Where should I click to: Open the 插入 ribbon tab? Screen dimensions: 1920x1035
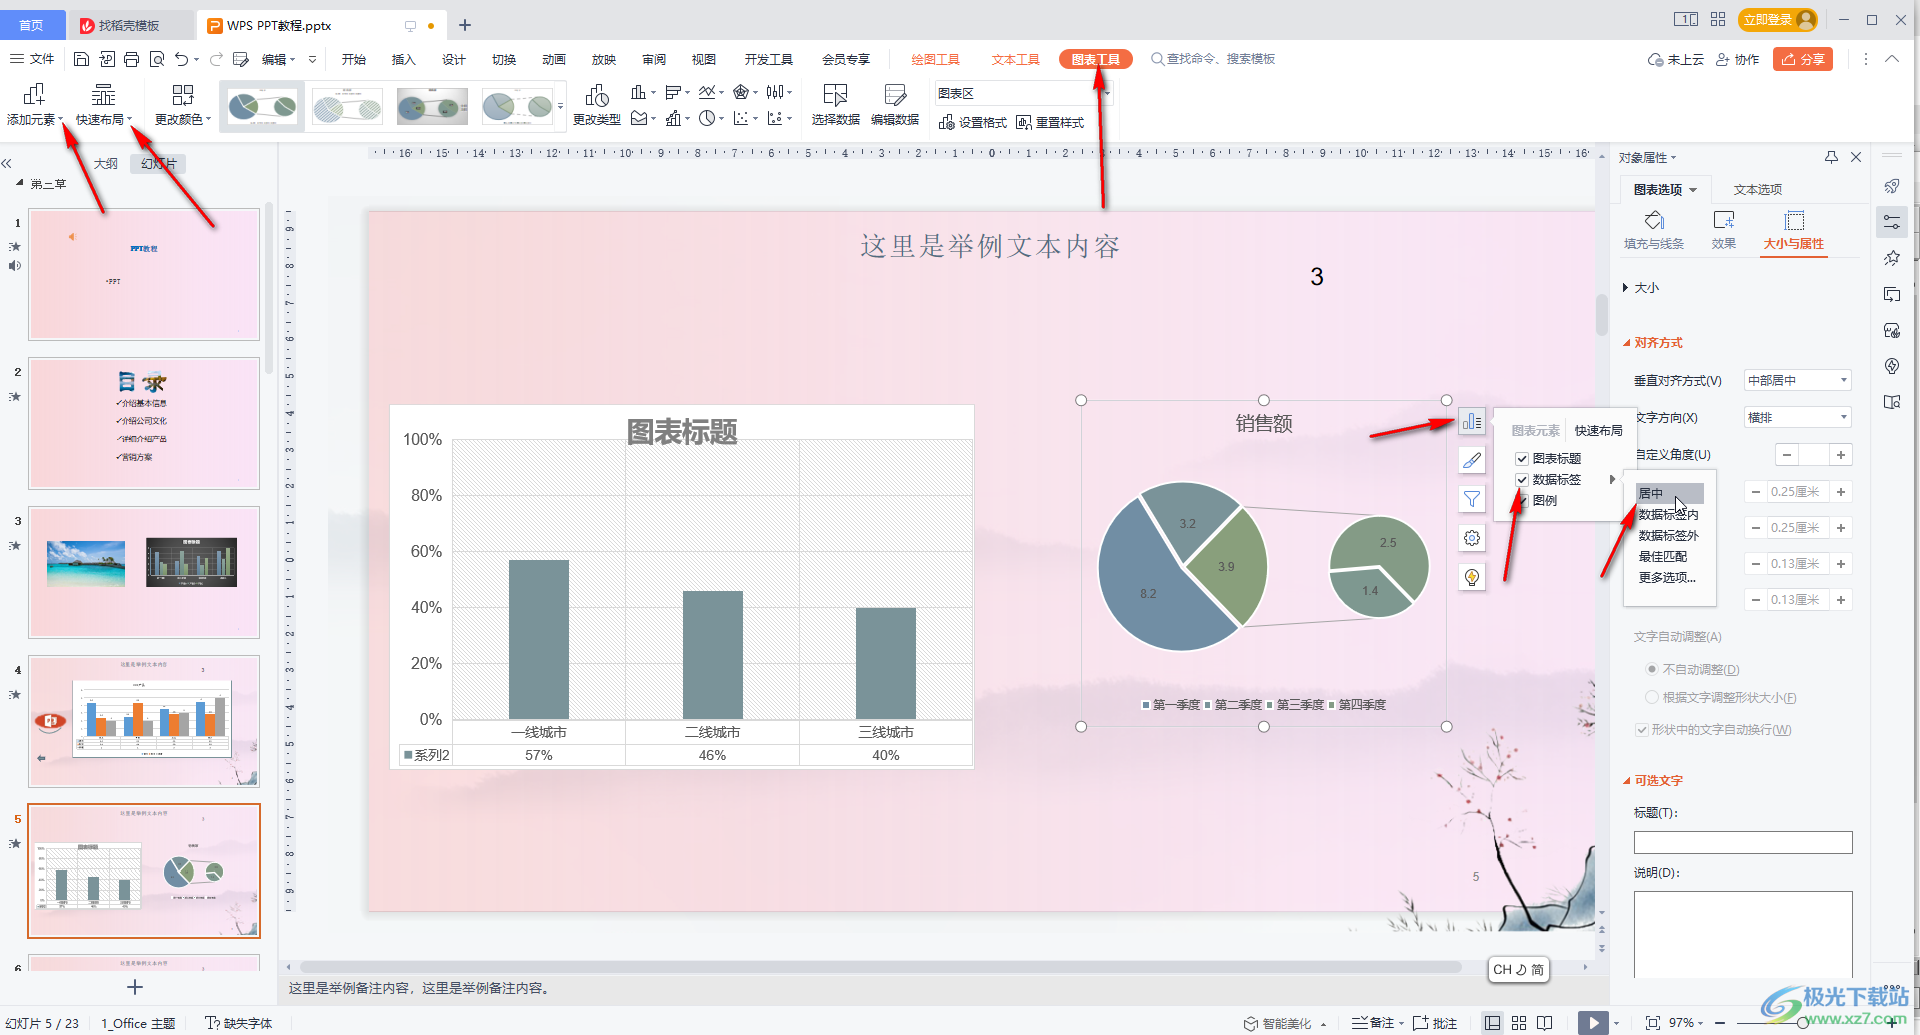tap(404, 59)
